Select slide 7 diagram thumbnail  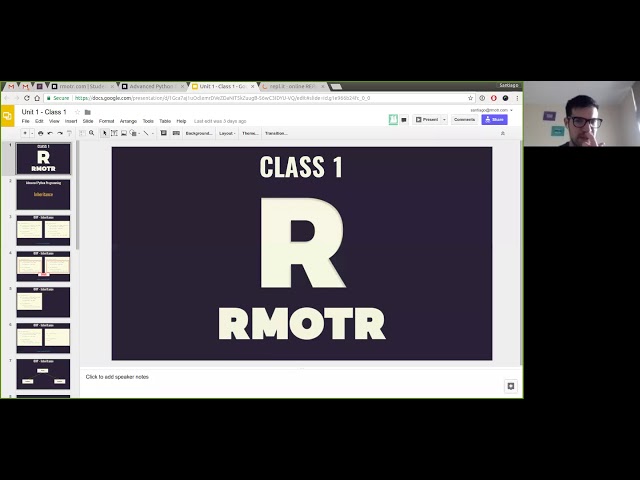43,374
